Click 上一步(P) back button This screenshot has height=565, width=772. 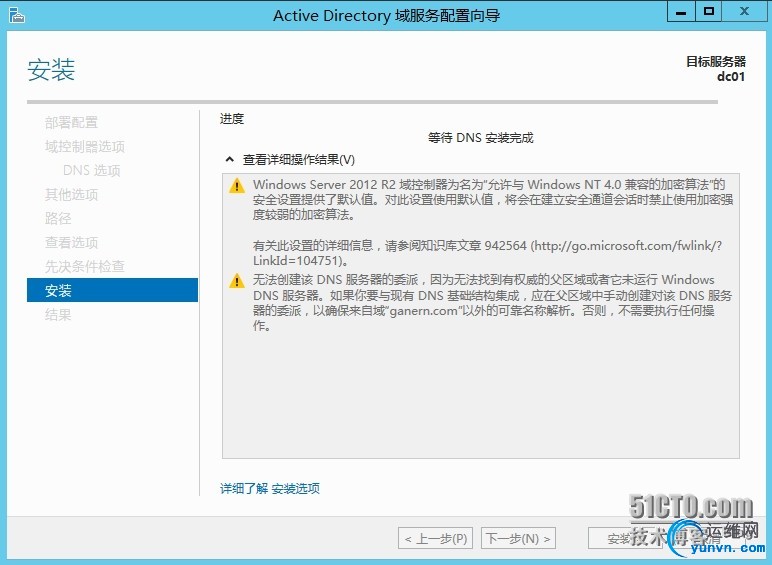(435, 538)
